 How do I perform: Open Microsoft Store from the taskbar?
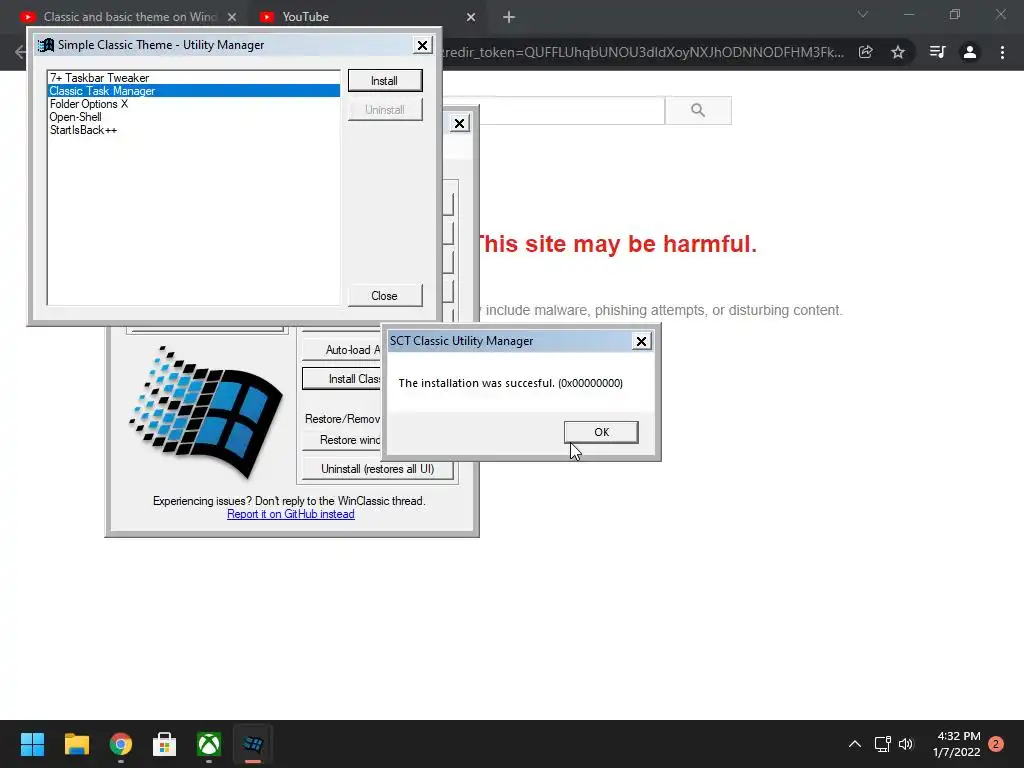[165, 744]
